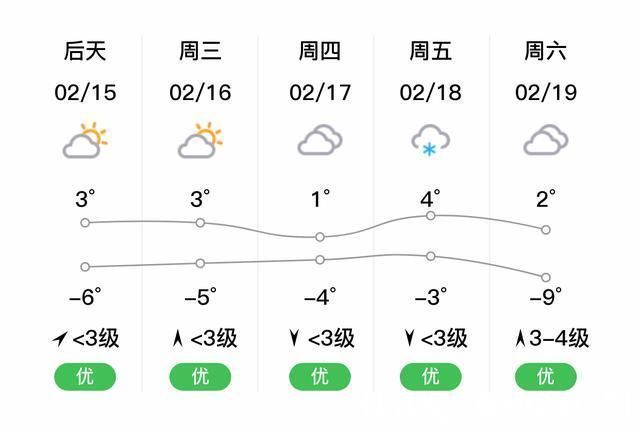Click the wind direction arrow under 周四
Image resolution: width=640 pixels, height=427 pixels.
[293, 339]
